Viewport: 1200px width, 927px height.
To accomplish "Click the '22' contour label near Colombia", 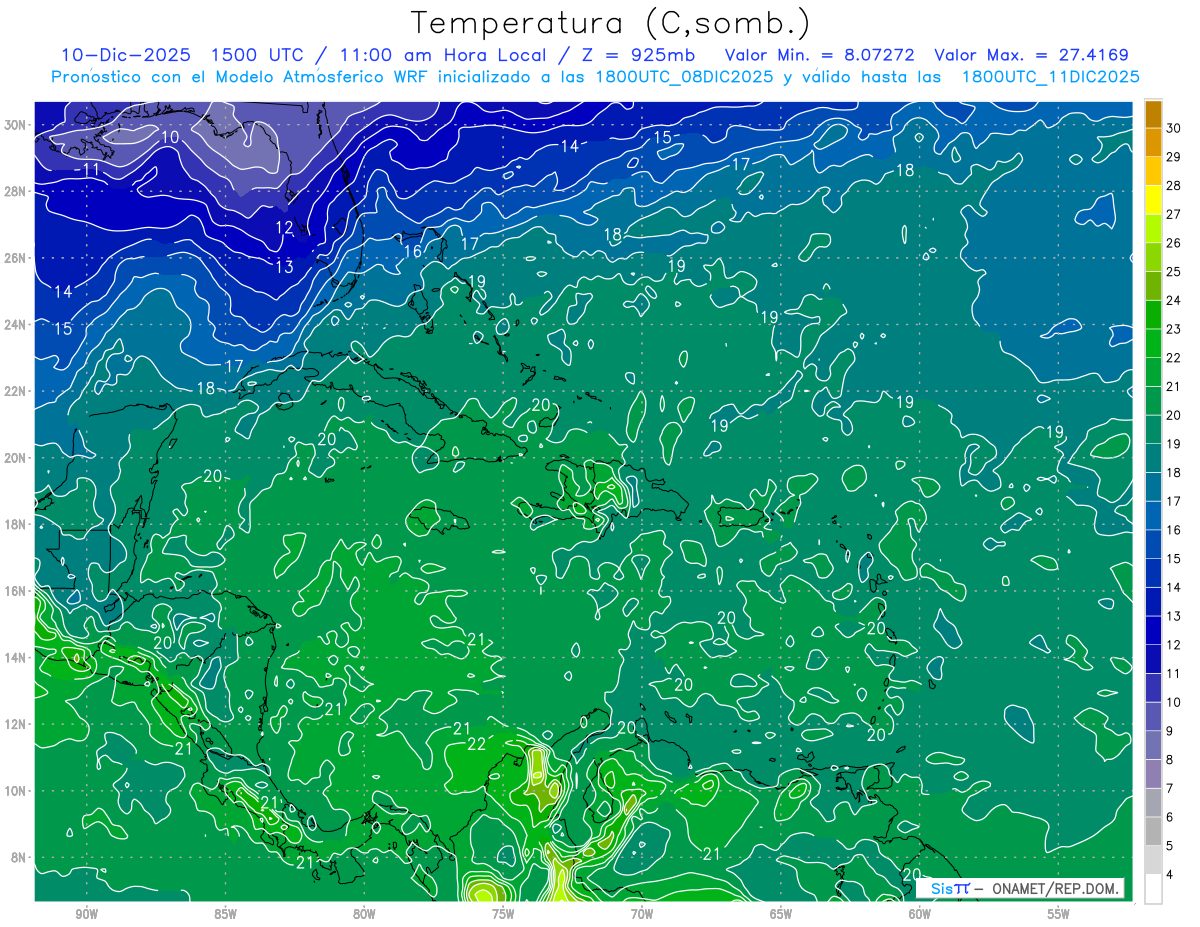I will tap(477, 744).
